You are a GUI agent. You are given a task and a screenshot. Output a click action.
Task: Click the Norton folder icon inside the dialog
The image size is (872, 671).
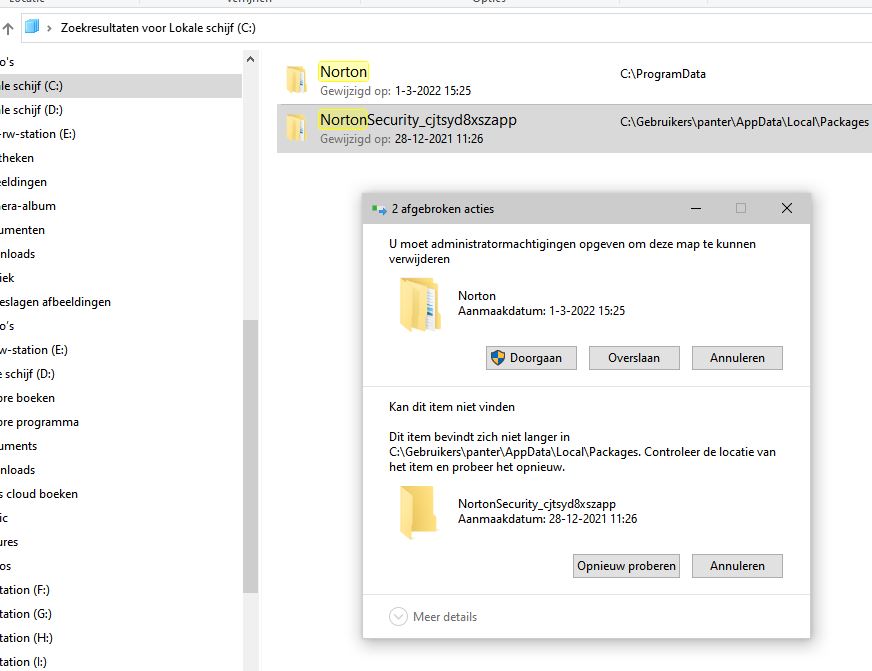coord(419,304)
